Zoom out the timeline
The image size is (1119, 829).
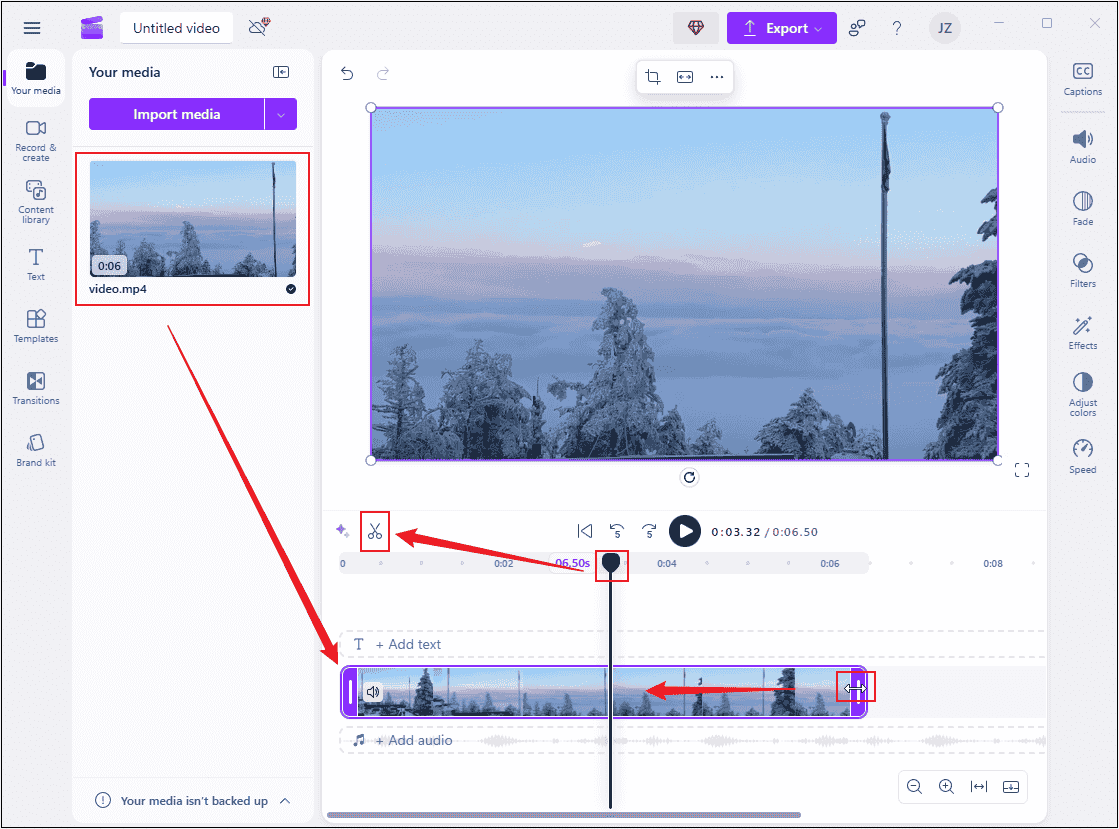coord(914,787)
